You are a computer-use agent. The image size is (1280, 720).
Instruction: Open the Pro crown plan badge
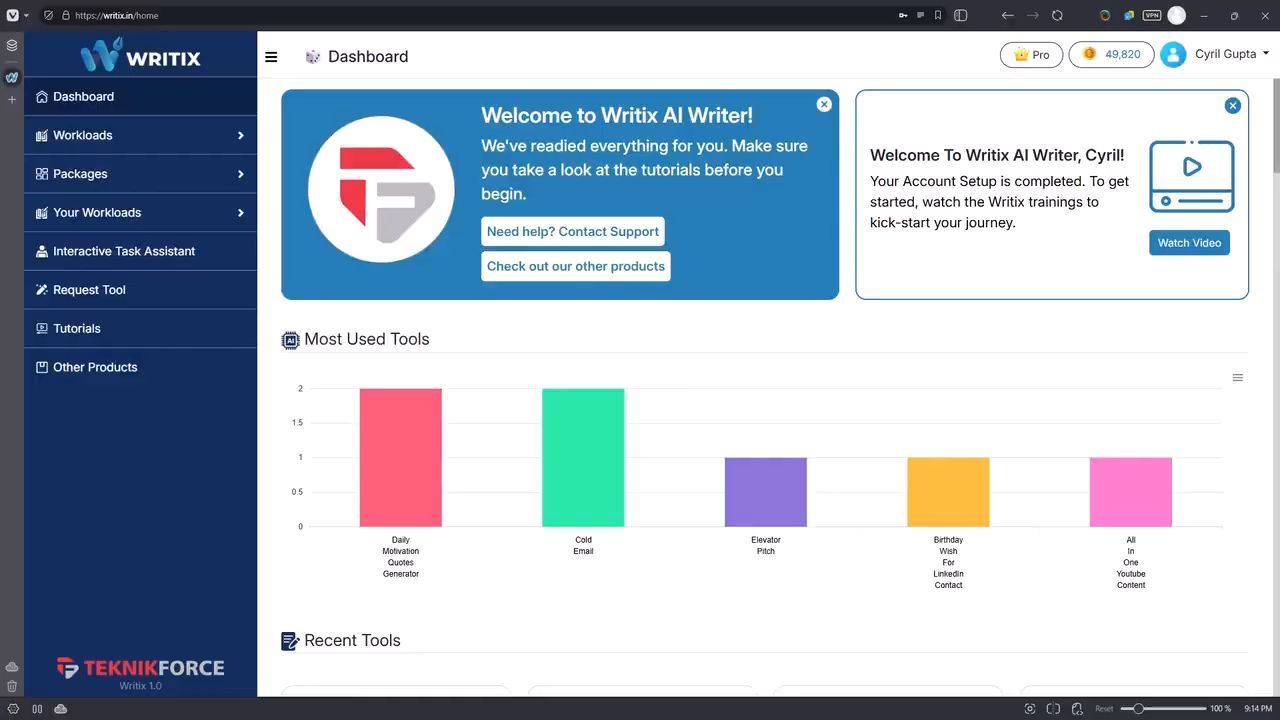(x=1031, y=55)
